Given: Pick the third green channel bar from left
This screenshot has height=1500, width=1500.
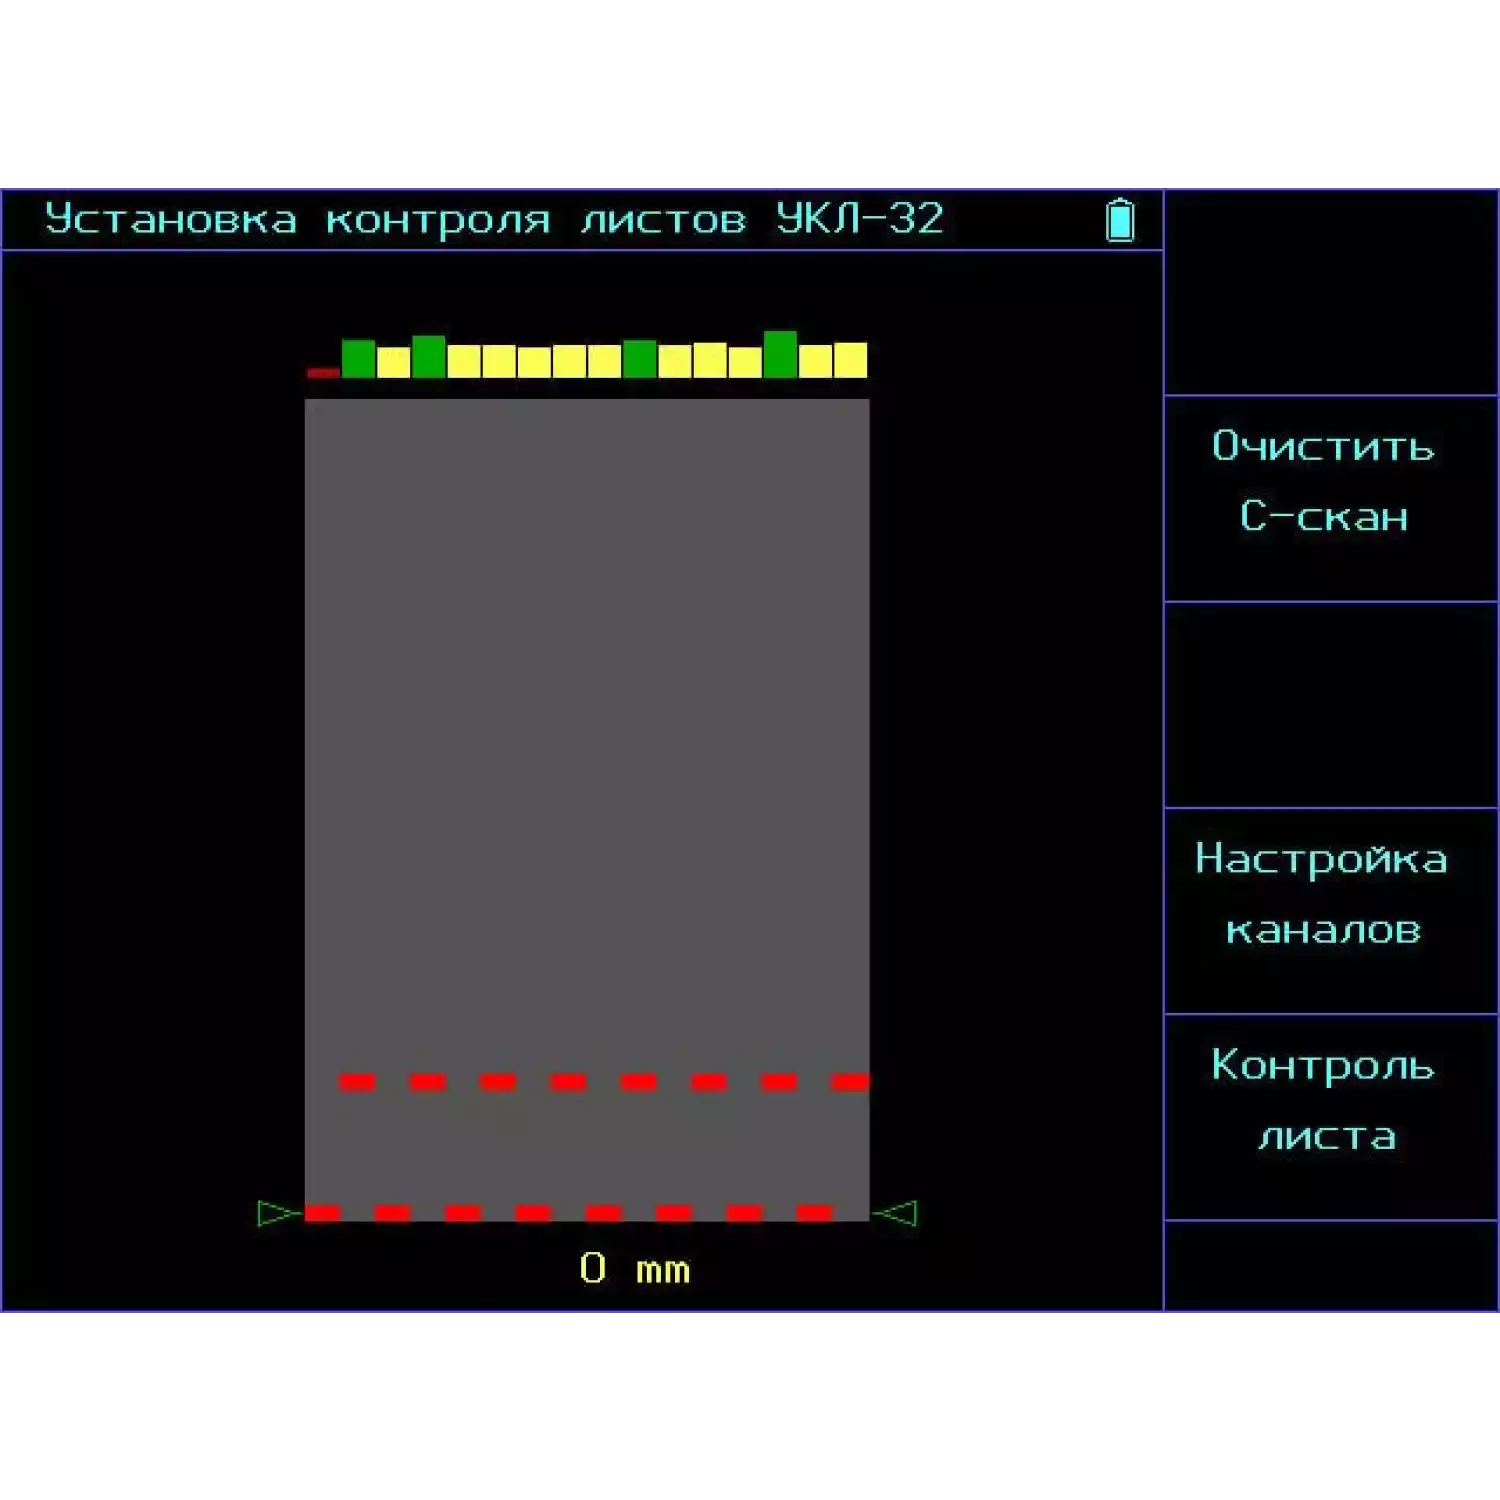Looking at the screenshot, I should [x=640, y=359].
